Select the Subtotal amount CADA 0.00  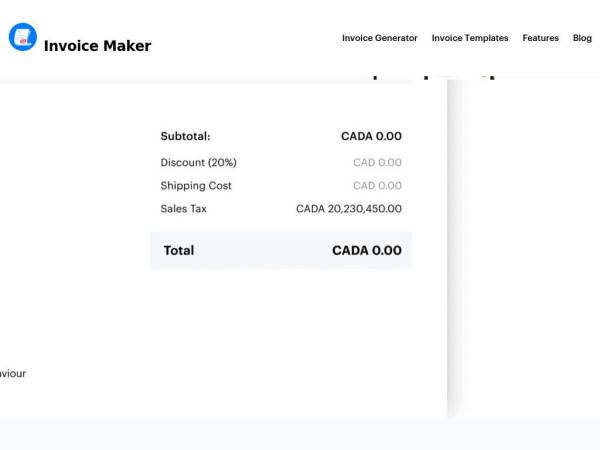click(371, 136)
